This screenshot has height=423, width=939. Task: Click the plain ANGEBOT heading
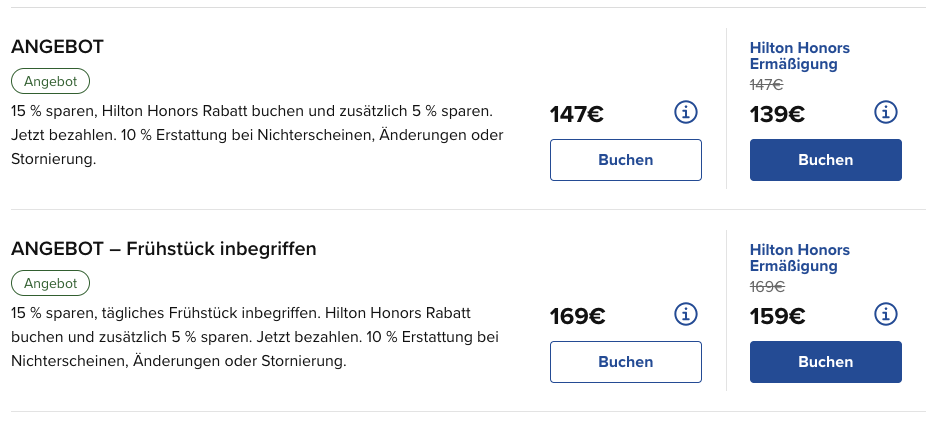[57, 47]
